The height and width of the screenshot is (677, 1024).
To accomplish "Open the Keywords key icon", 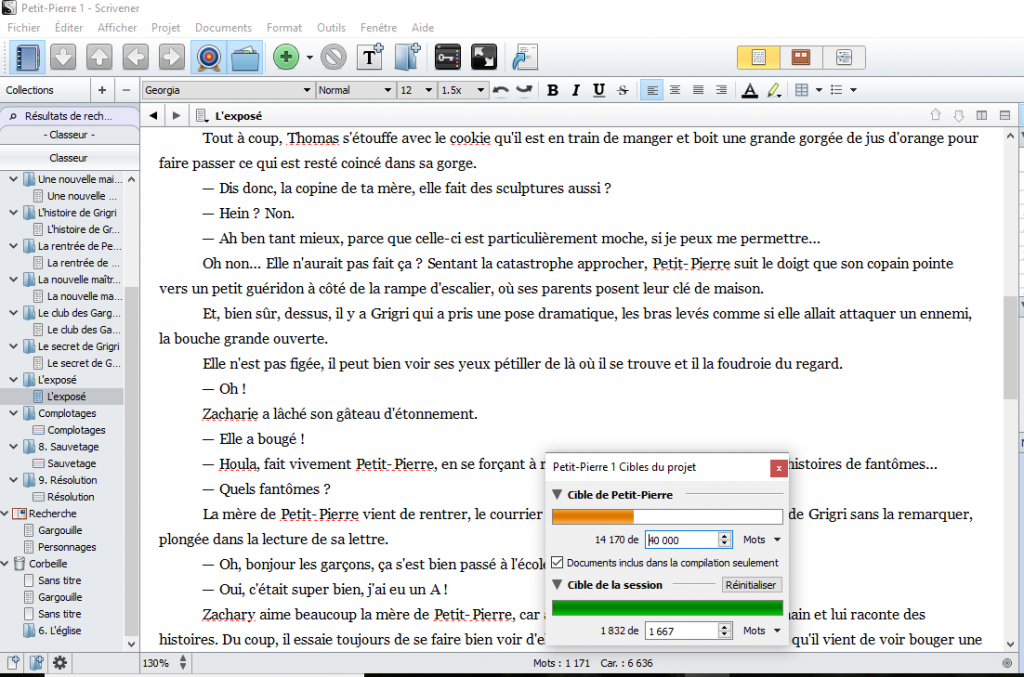I will point(447,57).
